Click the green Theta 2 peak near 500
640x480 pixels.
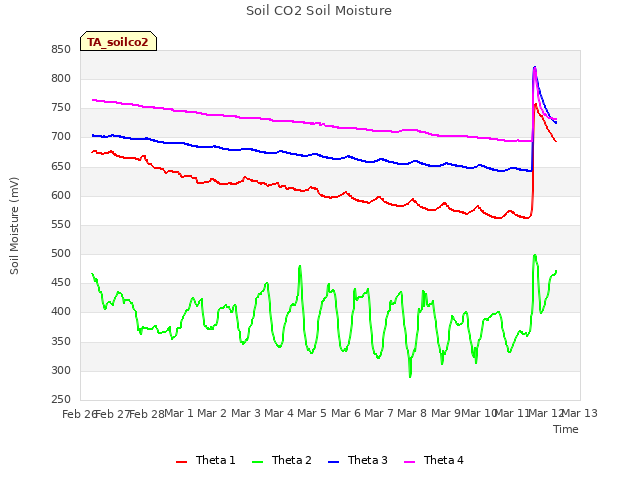[x=535, y=256]
